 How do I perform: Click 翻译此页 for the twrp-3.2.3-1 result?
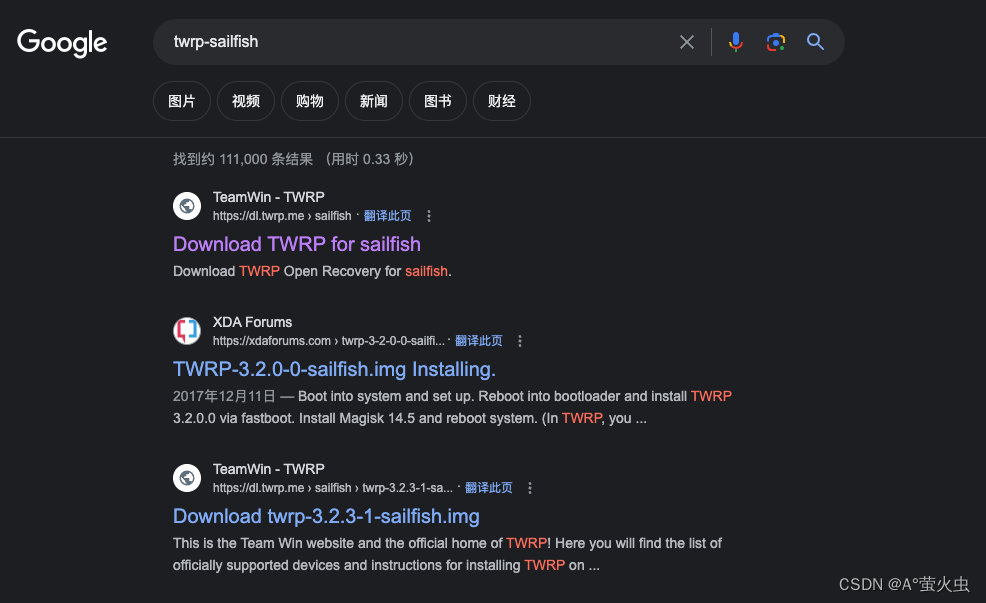coord(489,488)
